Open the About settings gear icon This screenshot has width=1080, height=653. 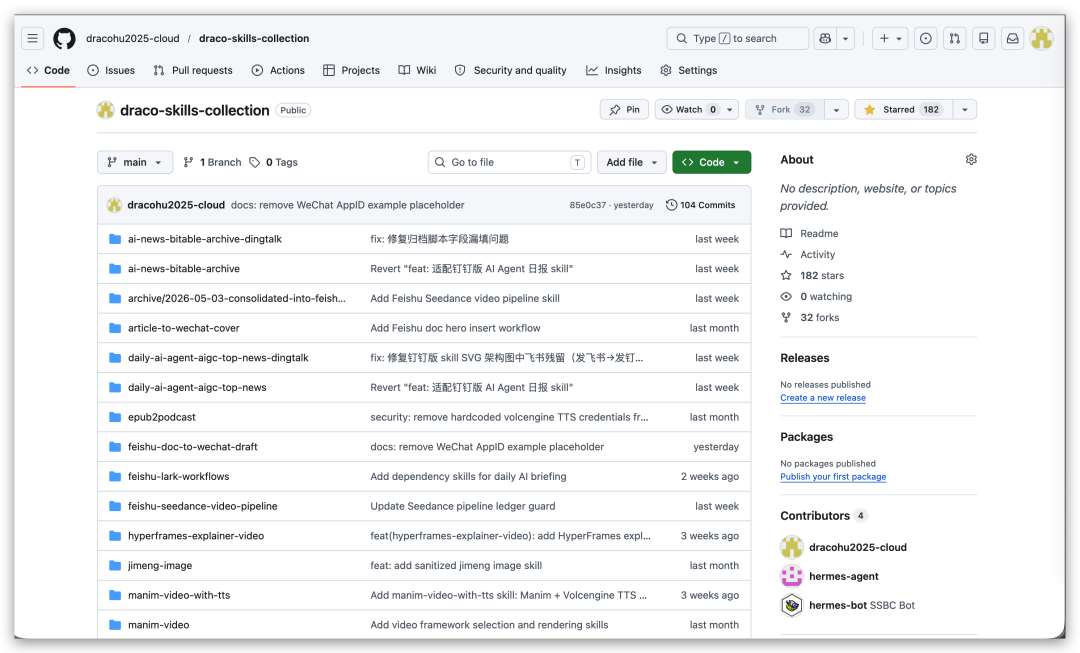pos(970,159)
